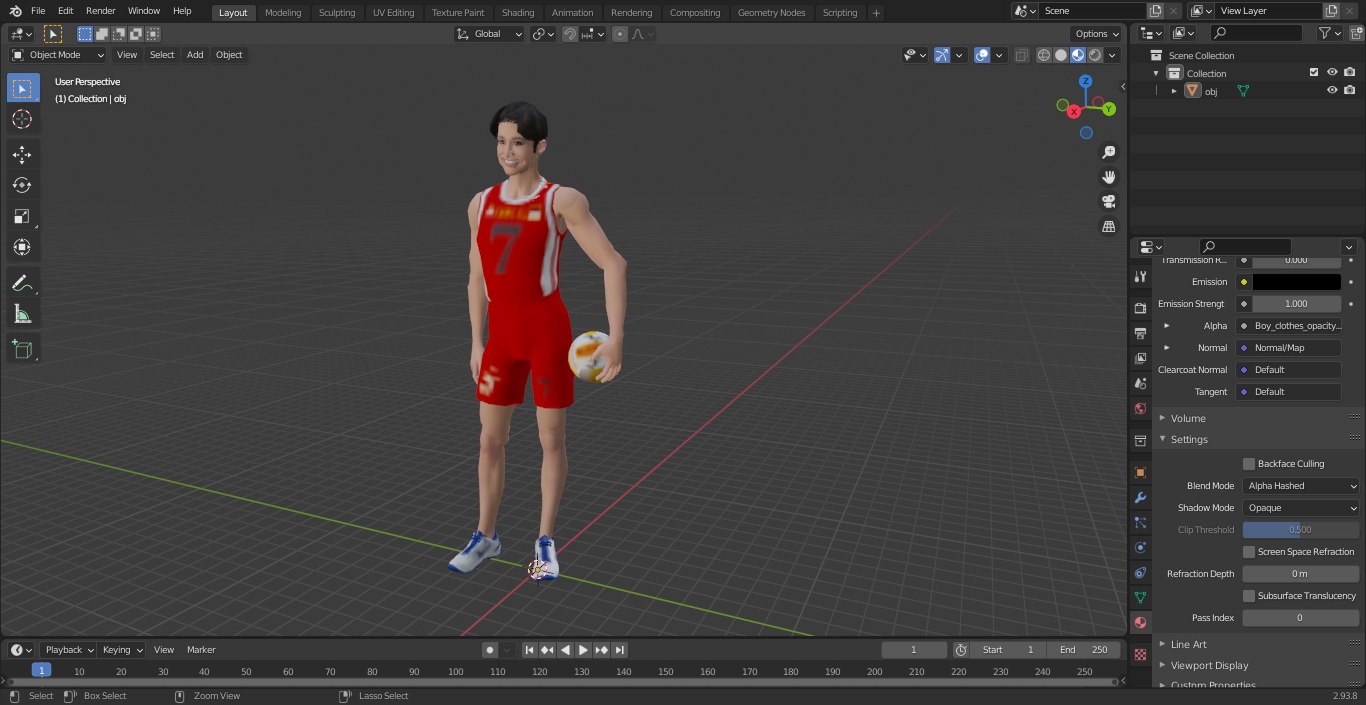The image size is (1366, 705).
Task: Switch to the Sculpting workspace tab
Action: click(337, 13)
